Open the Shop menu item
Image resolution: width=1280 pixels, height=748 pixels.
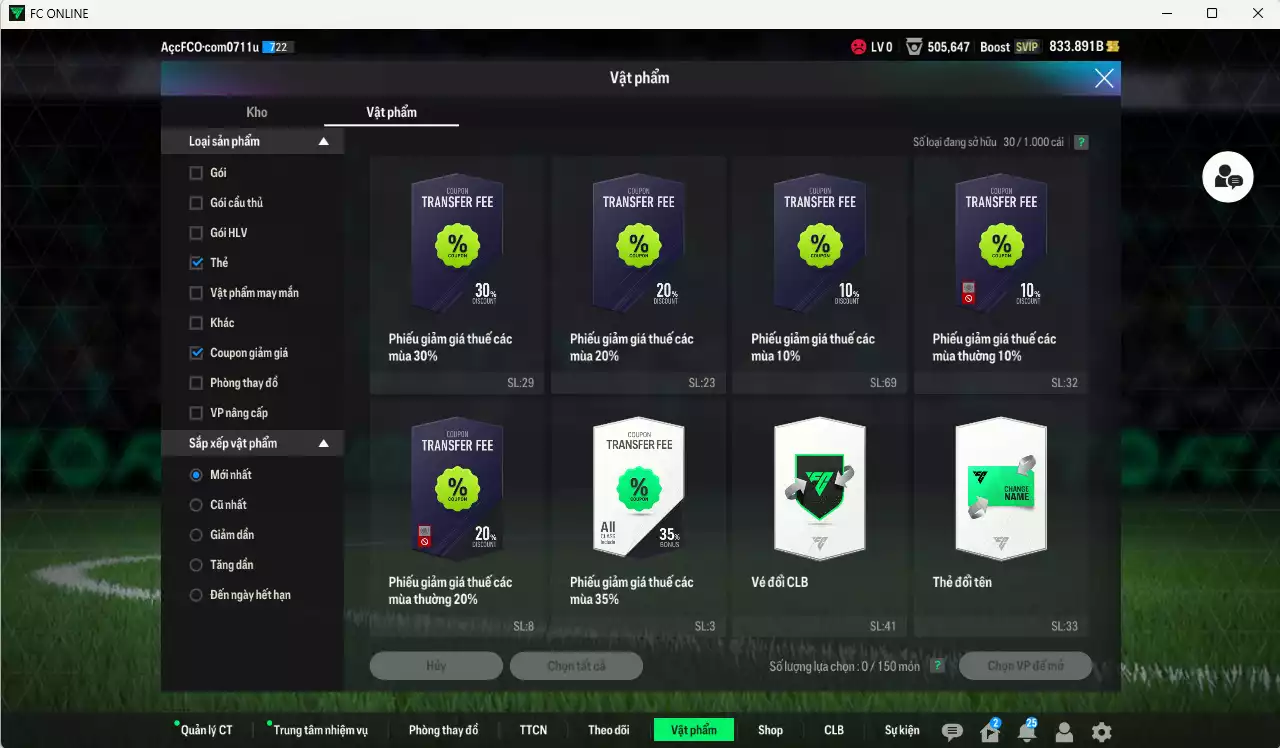(x=770, y=730)
